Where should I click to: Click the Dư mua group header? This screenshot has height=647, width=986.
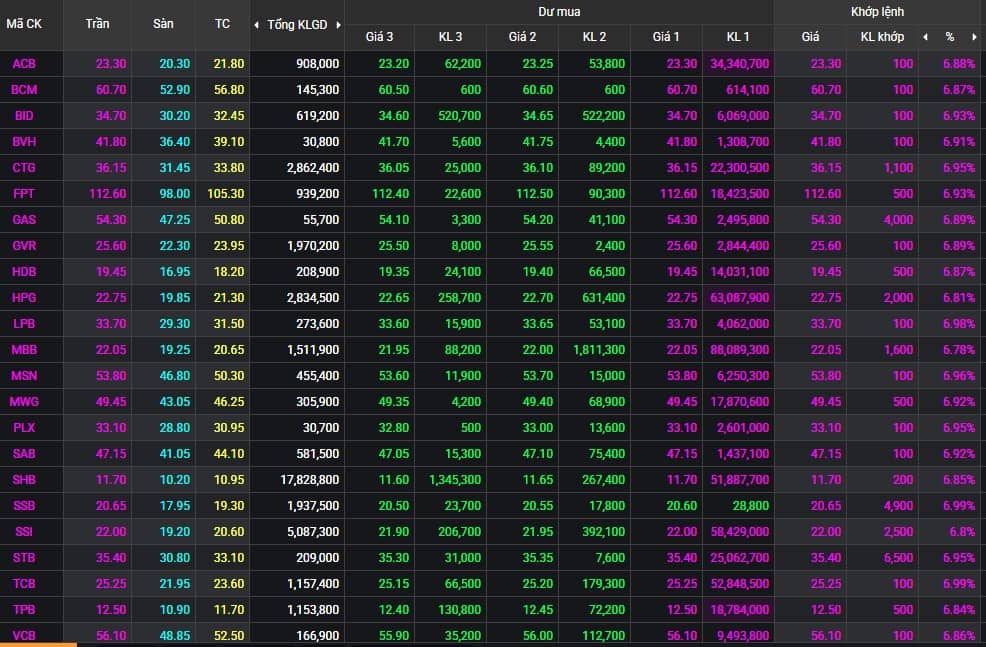tap(559, 12)
